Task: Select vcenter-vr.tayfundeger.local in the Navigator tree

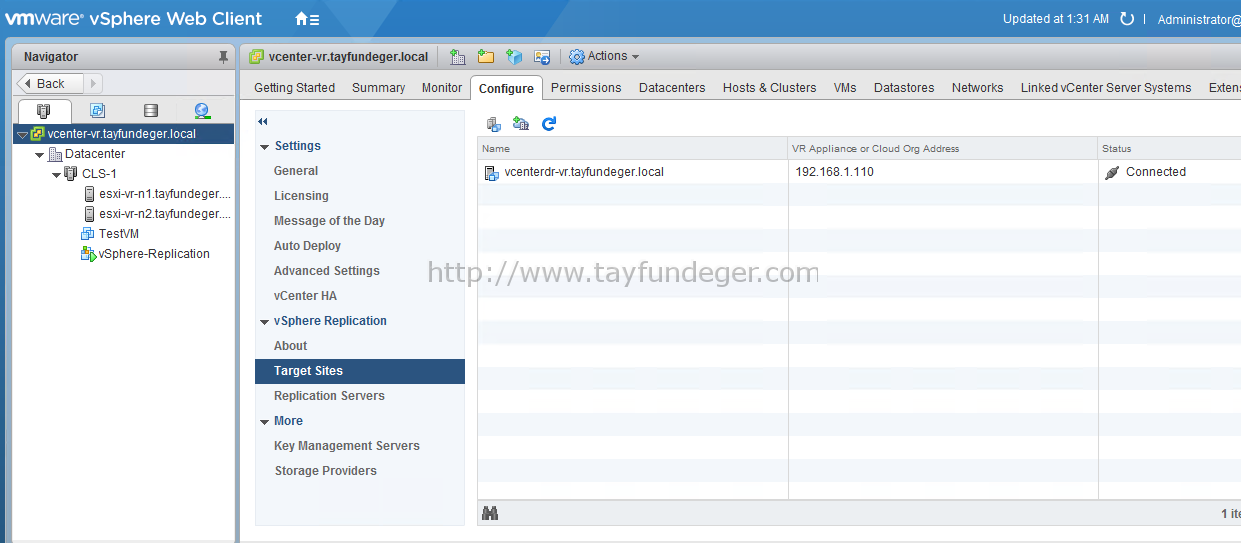Action: point(122,134)
